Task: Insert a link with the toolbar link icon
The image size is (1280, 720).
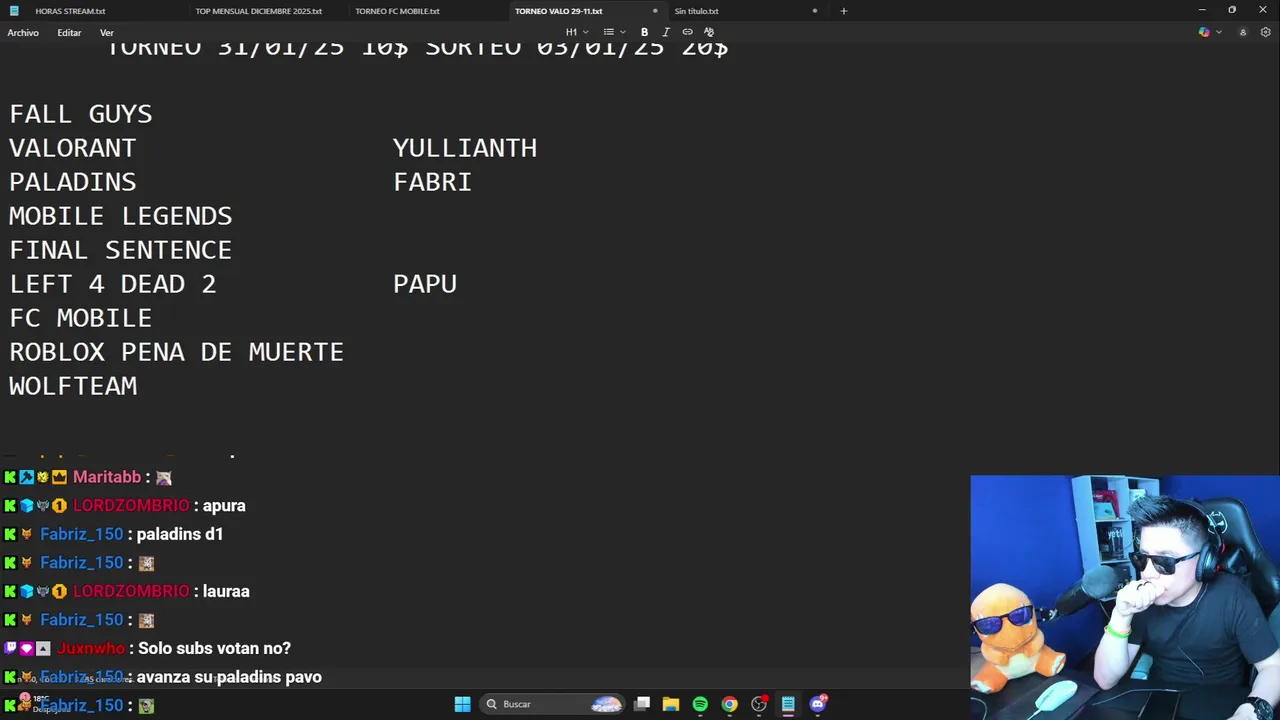Action: [687, 32]
